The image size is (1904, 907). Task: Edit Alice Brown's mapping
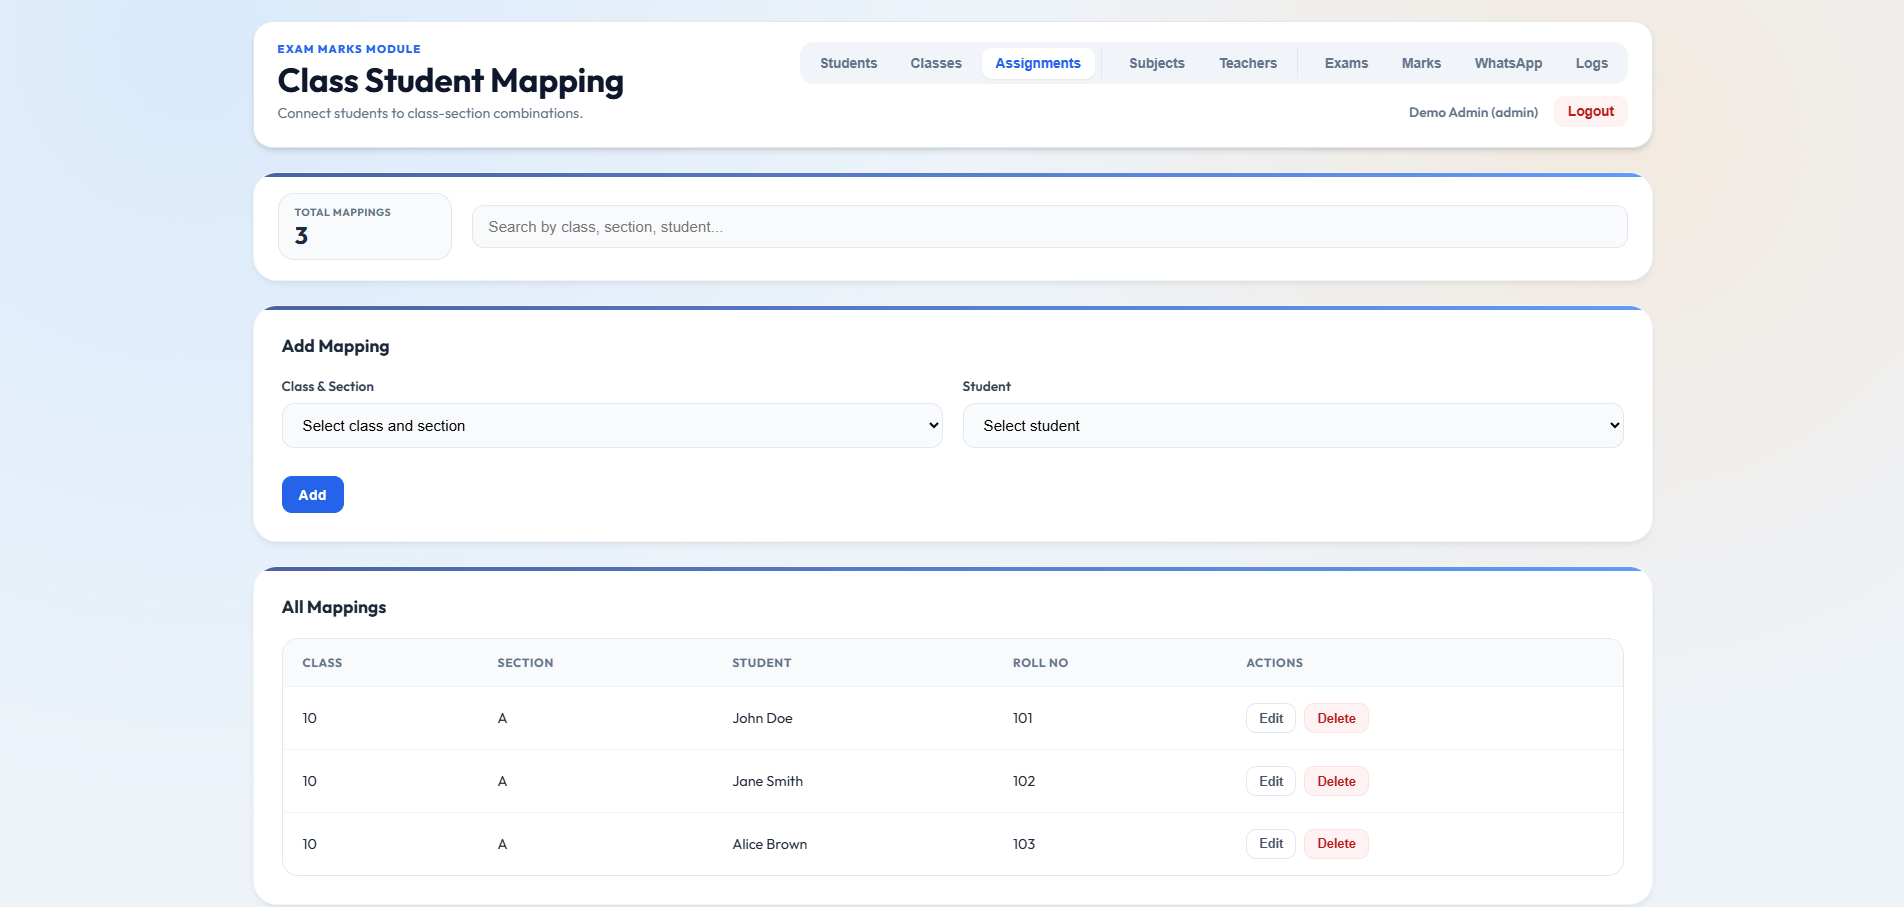click(1271, 844)
